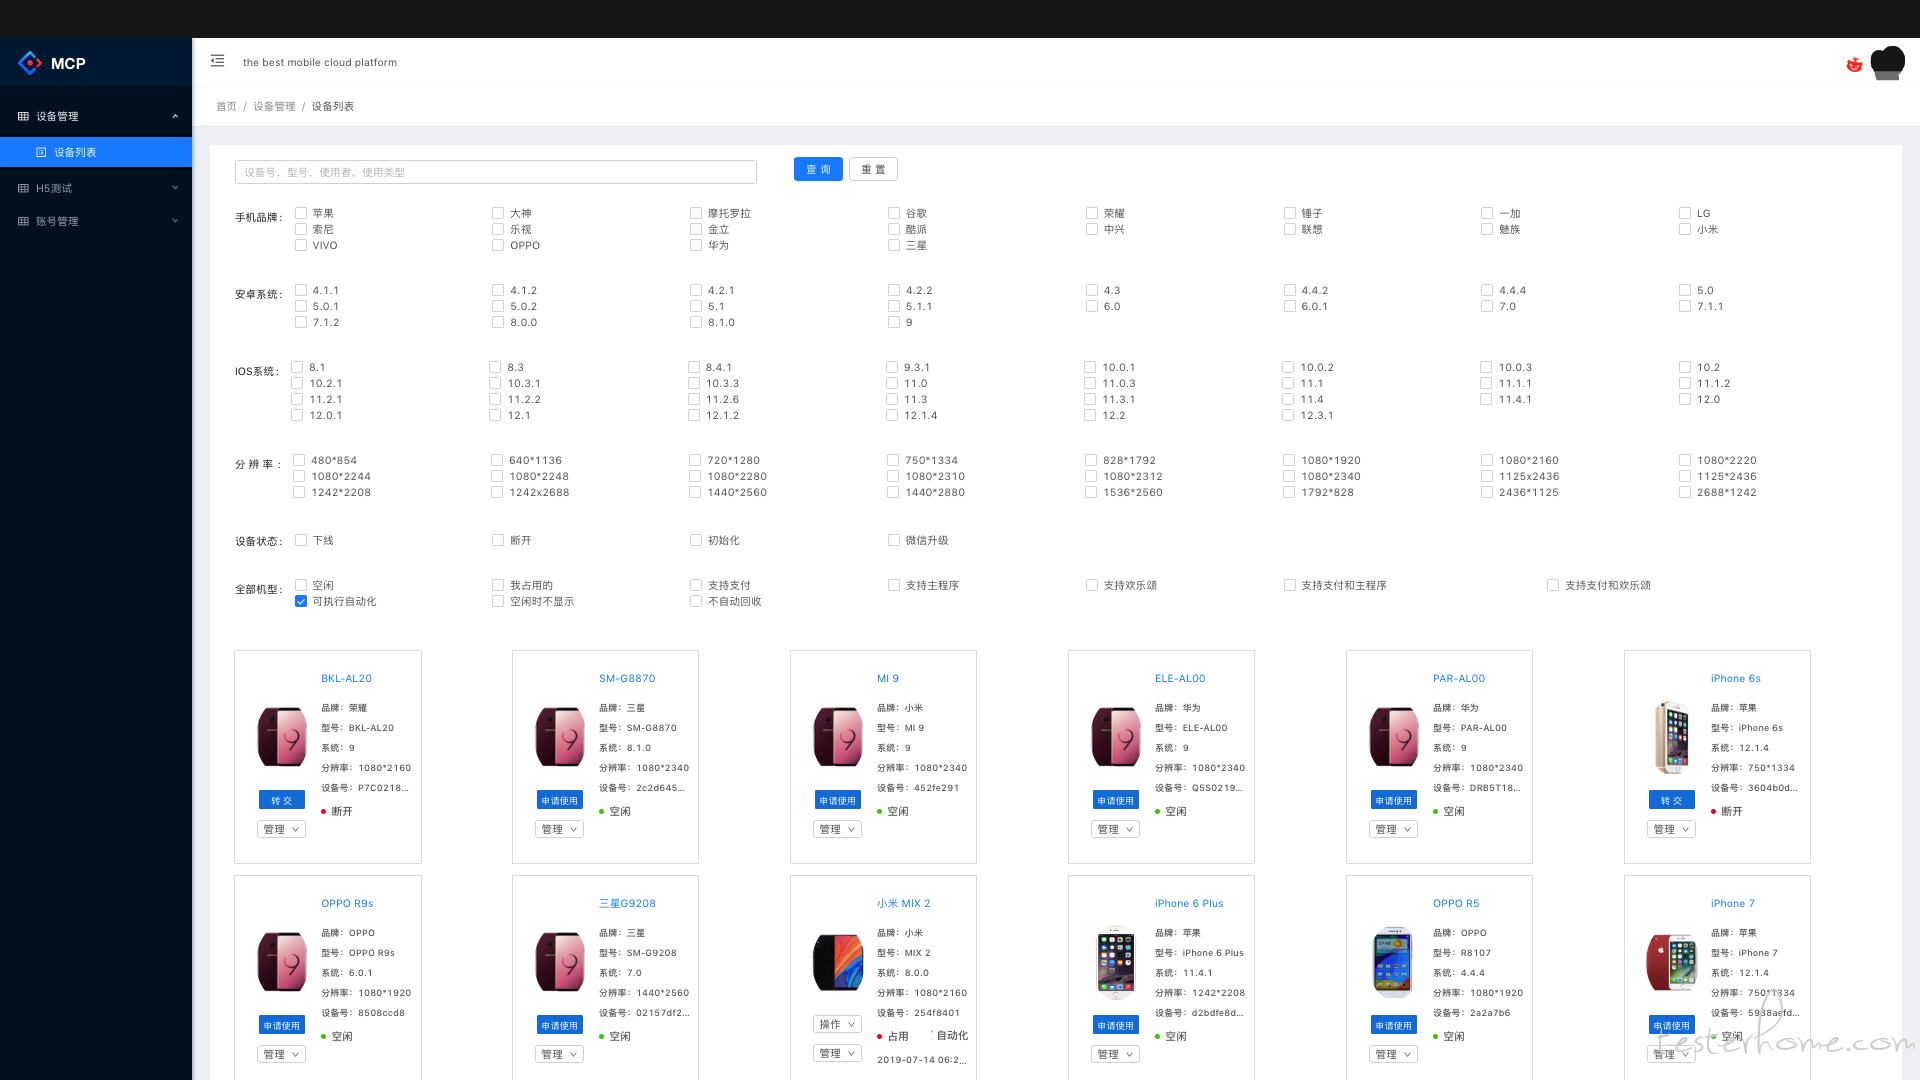Open the BKL-AL20 device thumbnail
1920x1080 pixels.
[282, 737]
